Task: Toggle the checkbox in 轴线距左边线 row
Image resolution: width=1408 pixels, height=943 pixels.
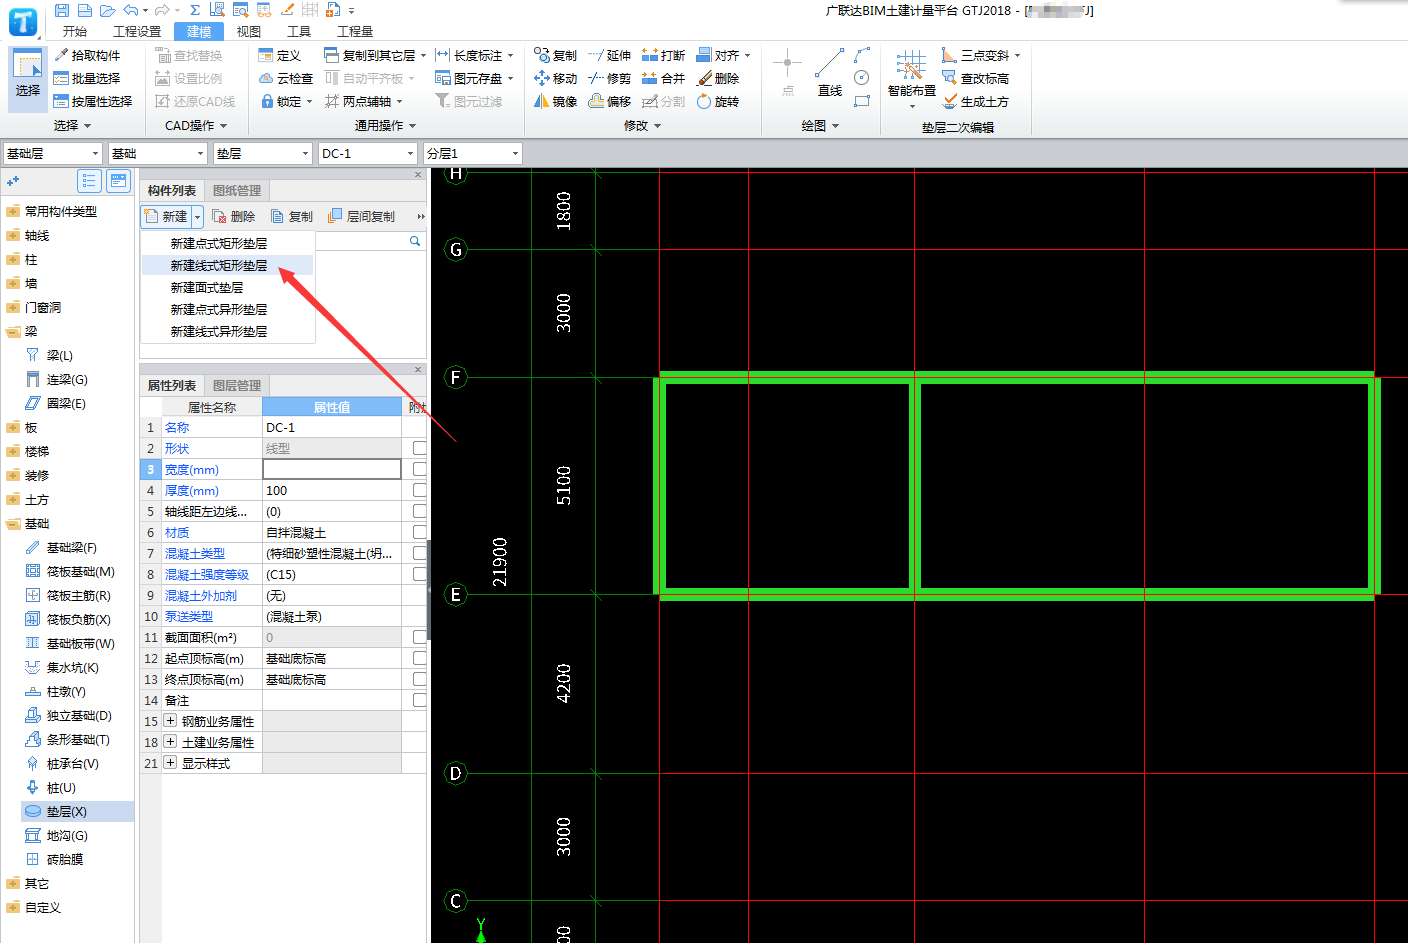Action: [420, 511]
